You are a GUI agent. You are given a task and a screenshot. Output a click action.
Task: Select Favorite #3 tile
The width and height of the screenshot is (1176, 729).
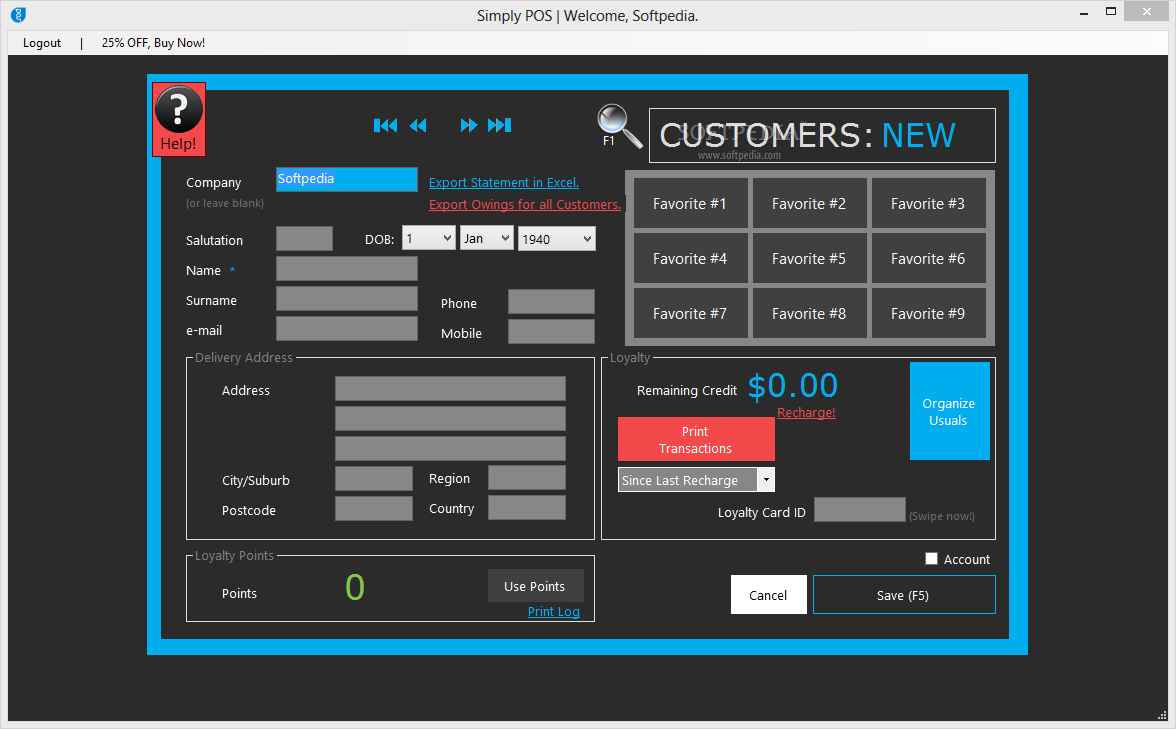[928, 203]
